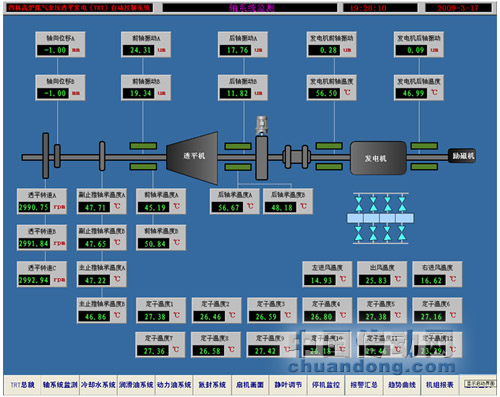500x397 pixels.
Task: Select the 轴向位移A value display
Action: (x=53, y=50)
